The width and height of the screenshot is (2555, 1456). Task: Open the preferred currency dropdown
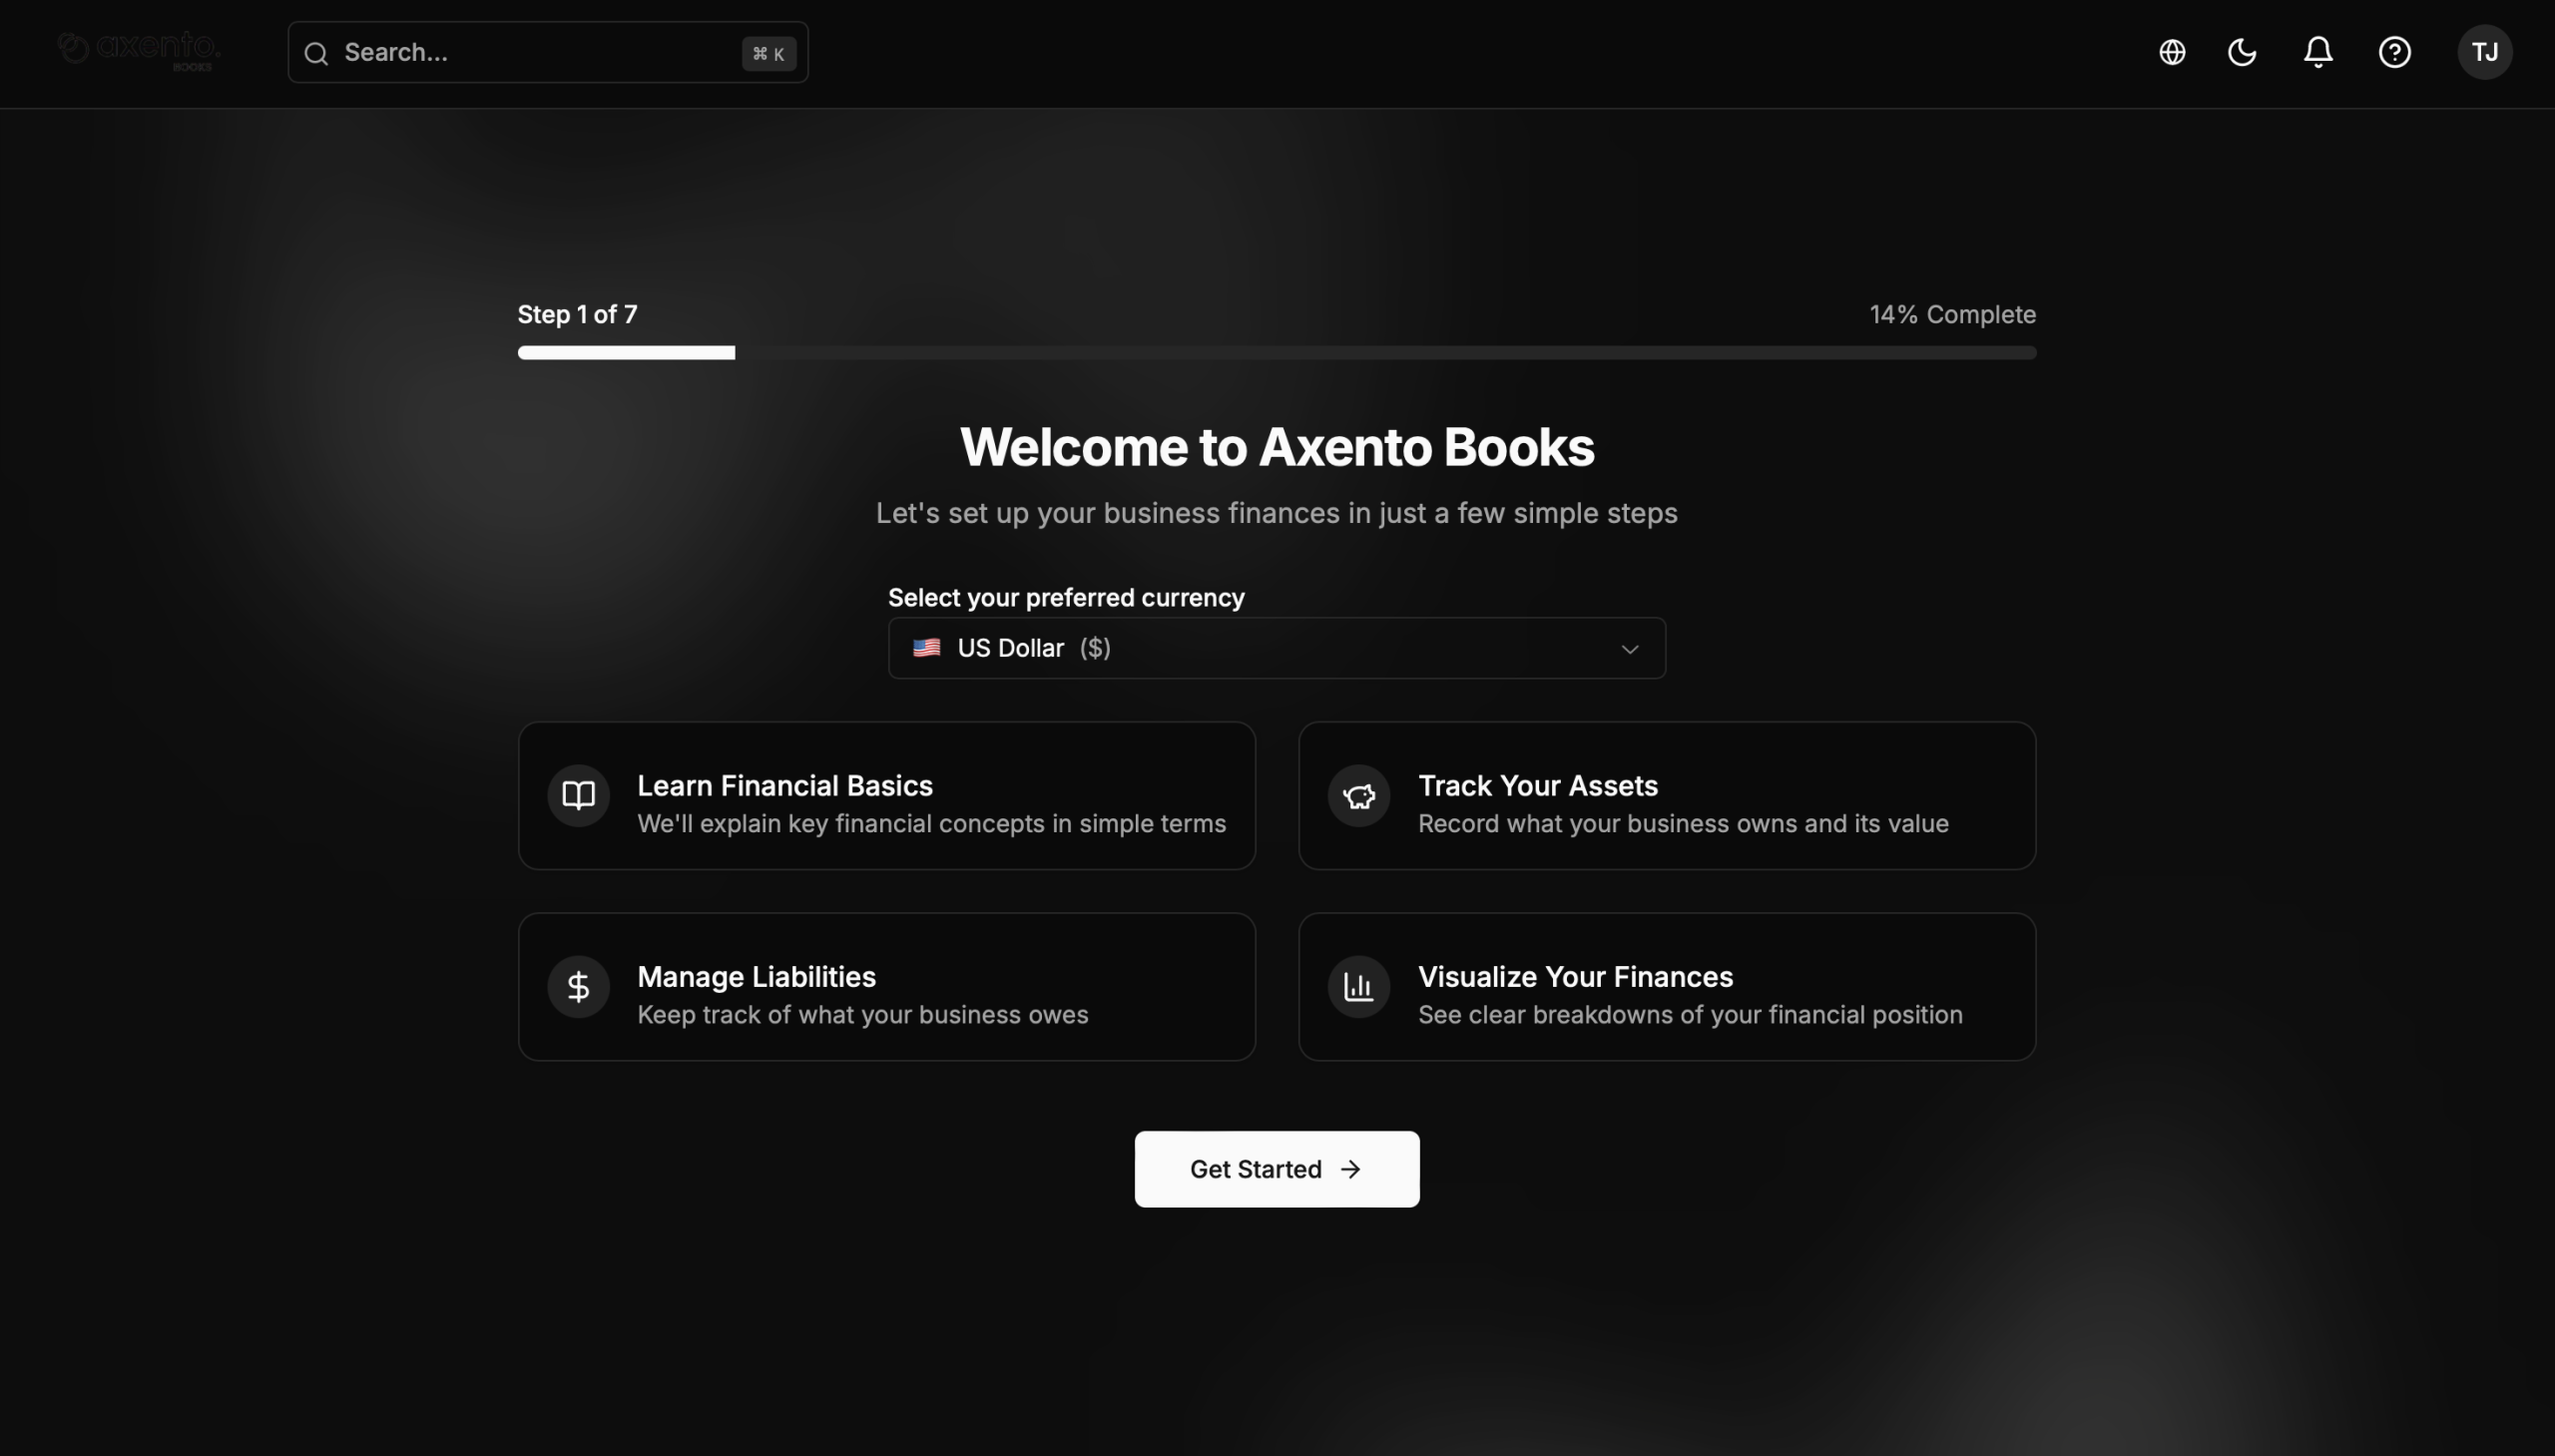[x=1277, y=648]
